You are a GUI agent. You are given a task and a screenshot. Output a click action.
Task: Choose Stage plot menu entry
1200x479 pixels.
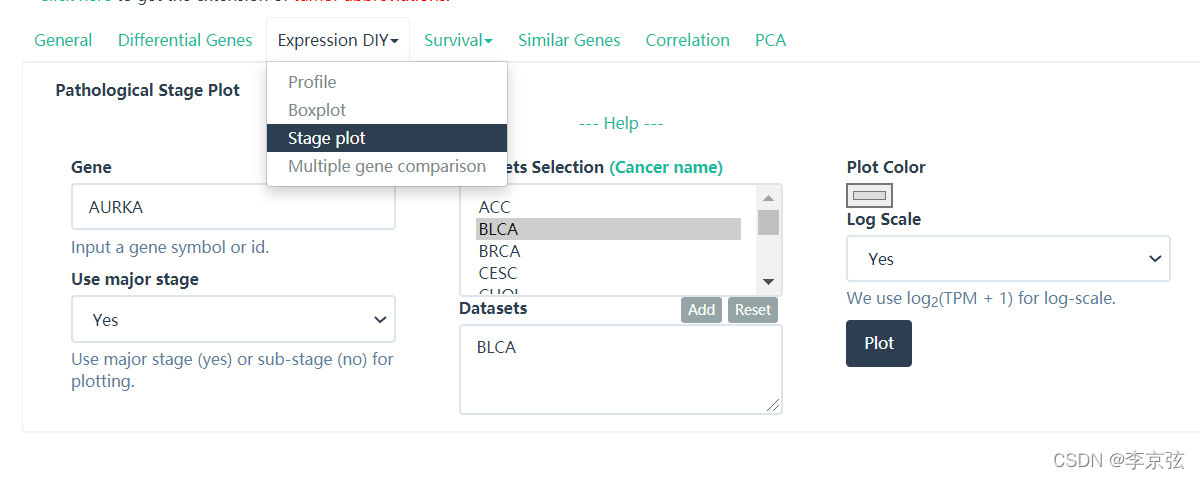pyautogui.click(x=327, y=138)
